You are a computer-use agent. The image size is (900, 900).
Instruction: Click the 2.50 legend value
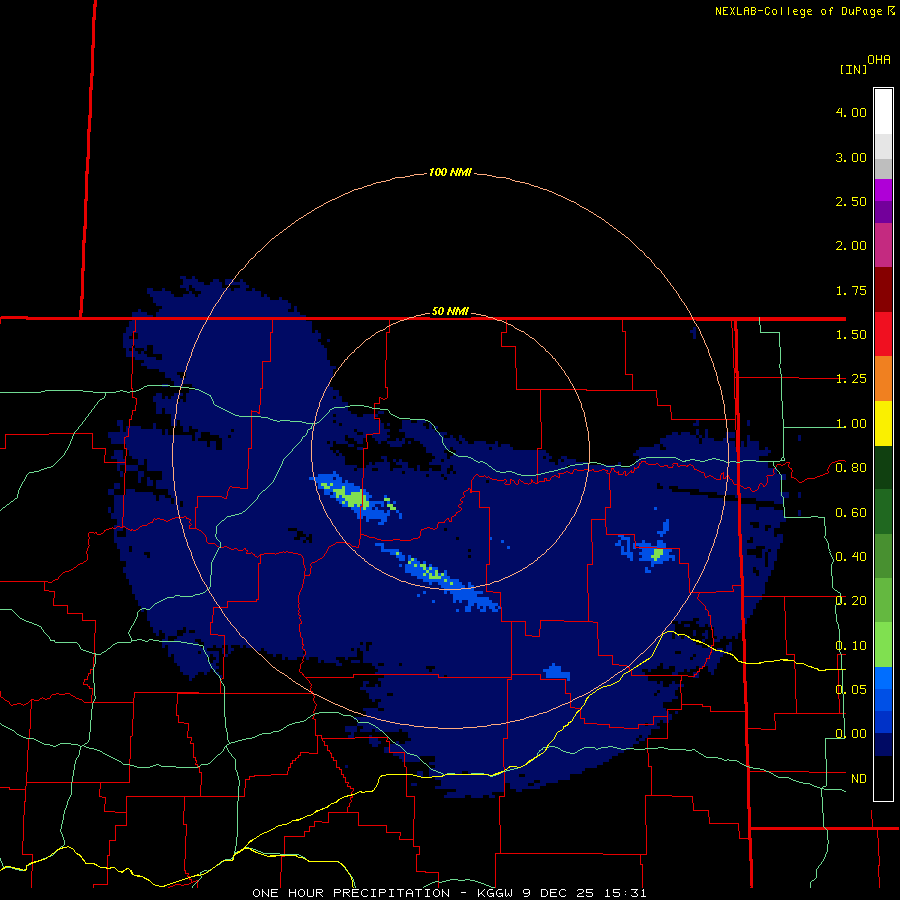click(x=851, y=201)
